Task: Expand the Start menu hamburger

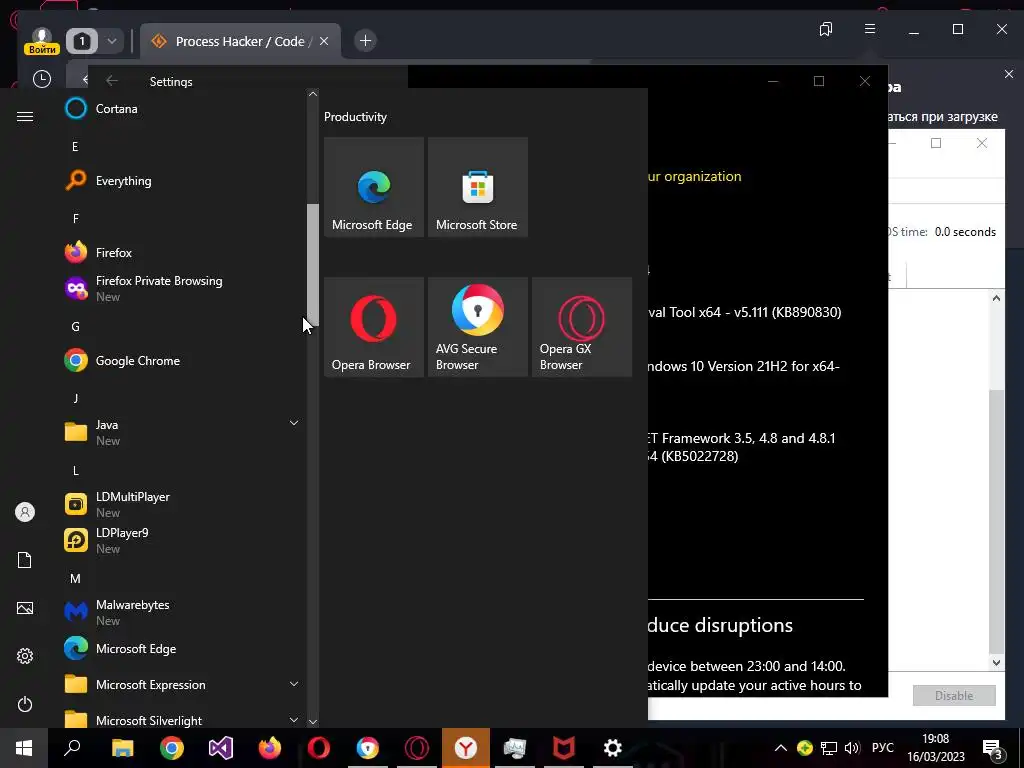Action: pos(25,116)
